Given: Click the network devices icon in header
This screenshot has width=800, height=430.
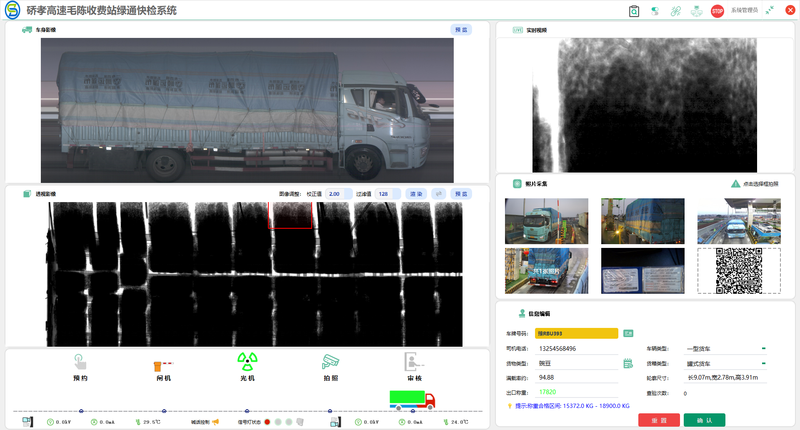Looking at the screenshot, I should pyautogui.click(x=696, y=11).
